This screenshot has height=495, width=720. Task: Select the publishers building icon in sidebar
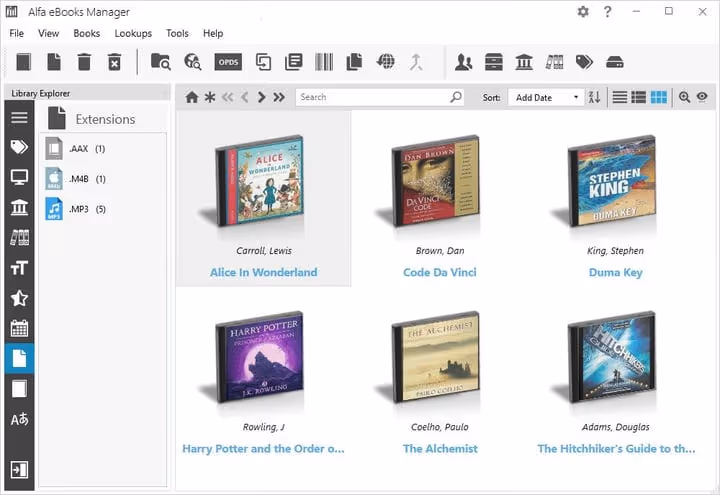click(x=19, y=208)
